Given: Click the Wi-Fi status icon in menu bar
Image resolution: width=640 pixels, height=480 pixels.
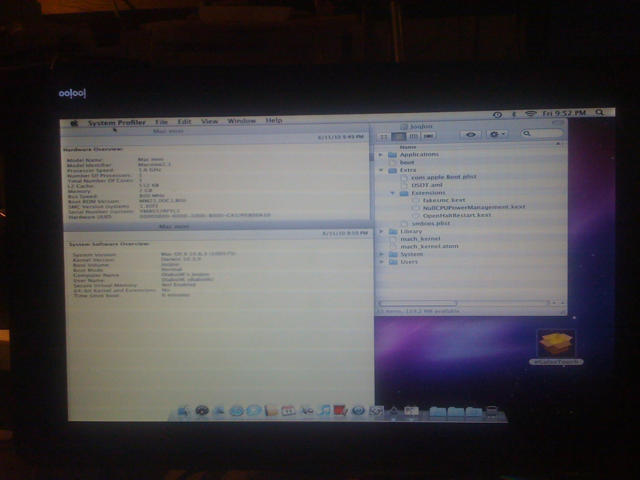Looking at the screenshot, I should 530,114.
